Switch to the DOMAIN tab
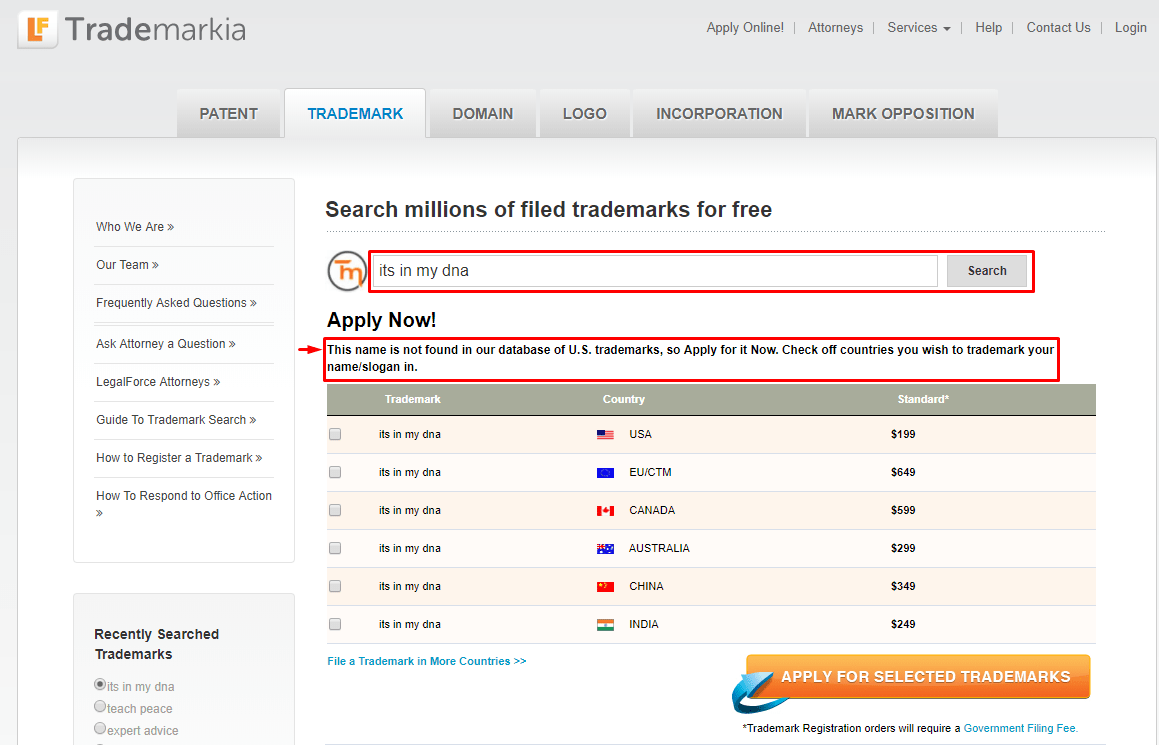 tap(483, 114)
